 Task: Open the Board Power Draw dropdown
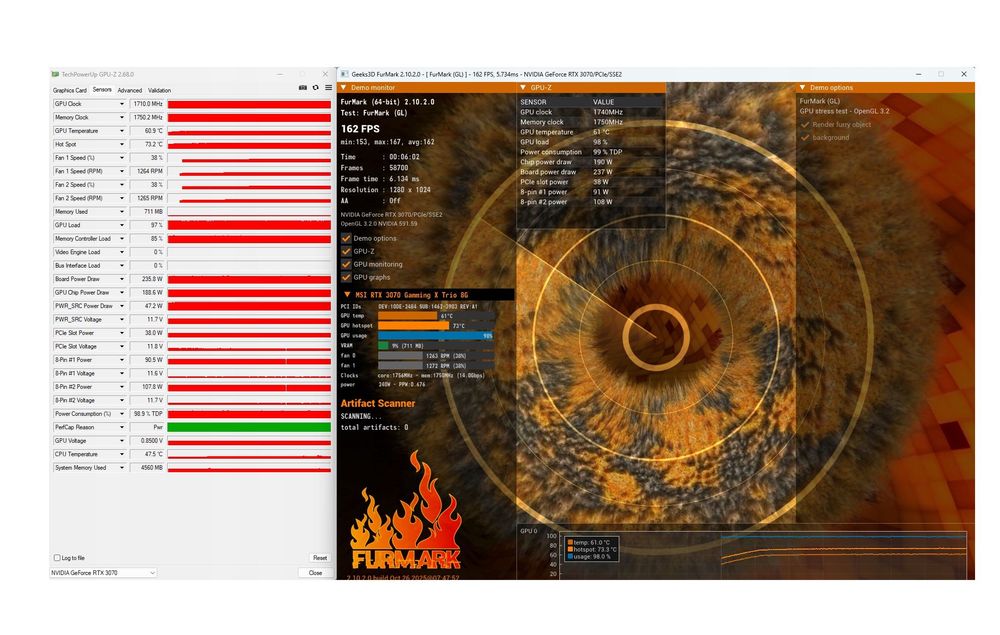coord(121,279)
